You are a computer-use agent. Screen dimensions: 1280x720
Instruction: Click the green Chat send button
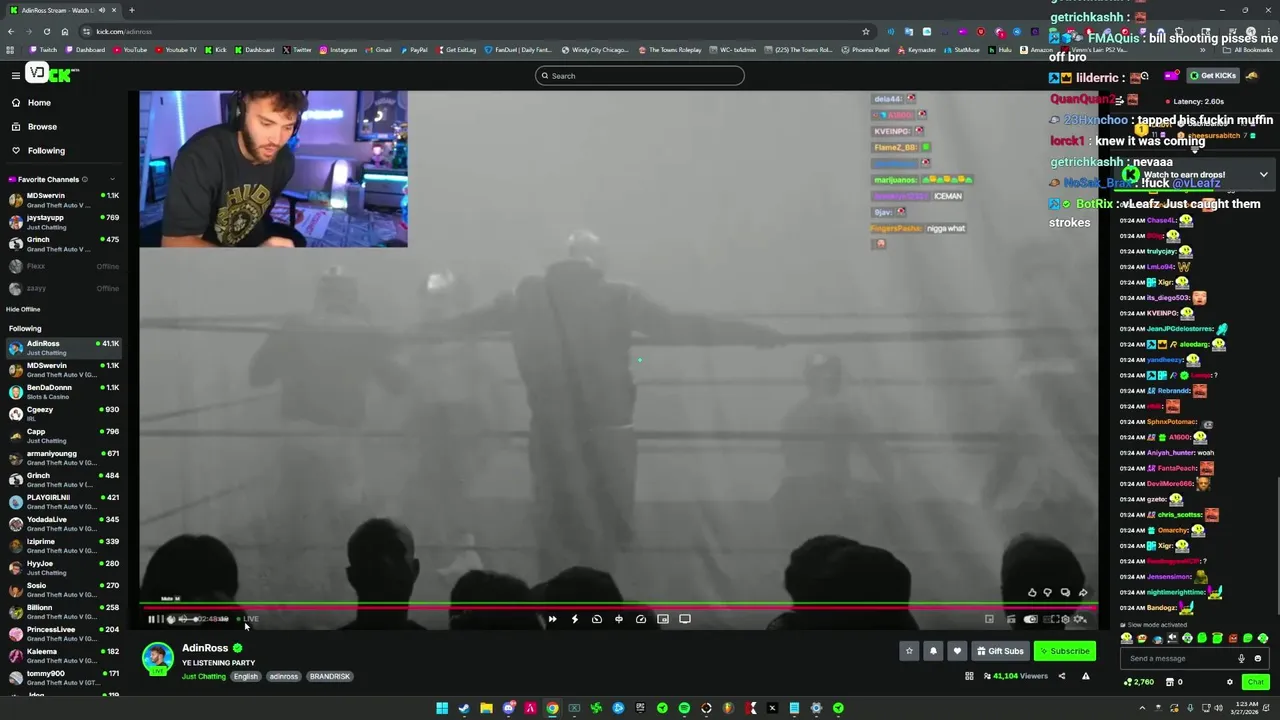[x=1255, y=682]
